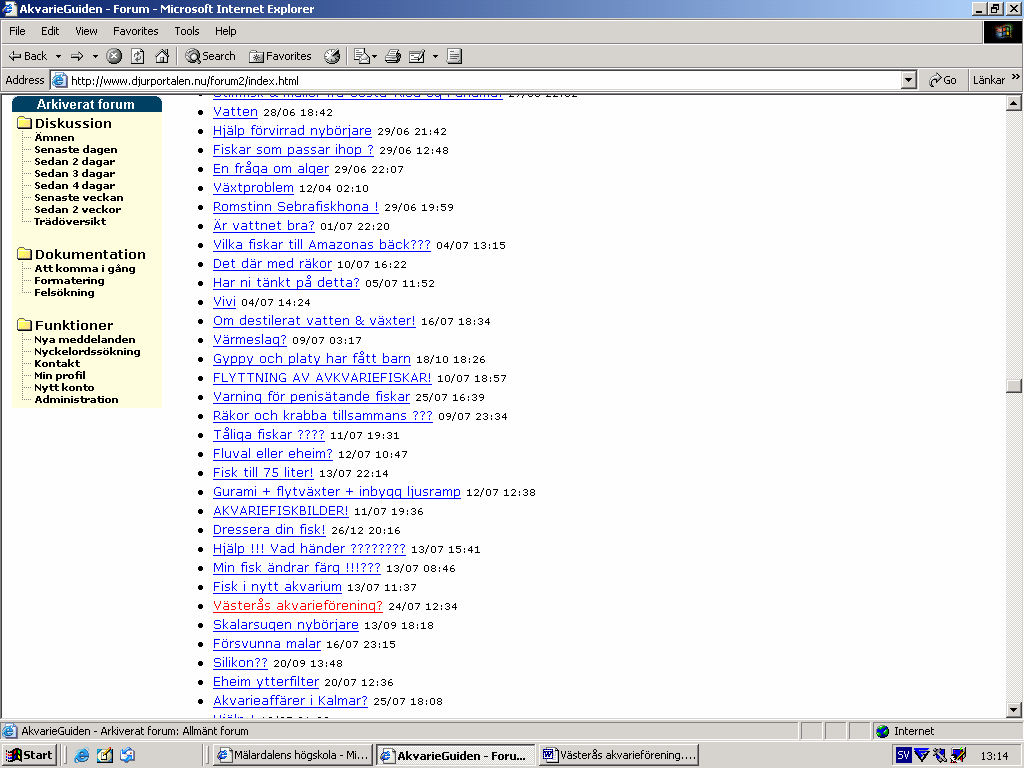Open Akvarieaffärer i Kalmar? thread
1024x768 pixels.
click(x=290, y=700)
